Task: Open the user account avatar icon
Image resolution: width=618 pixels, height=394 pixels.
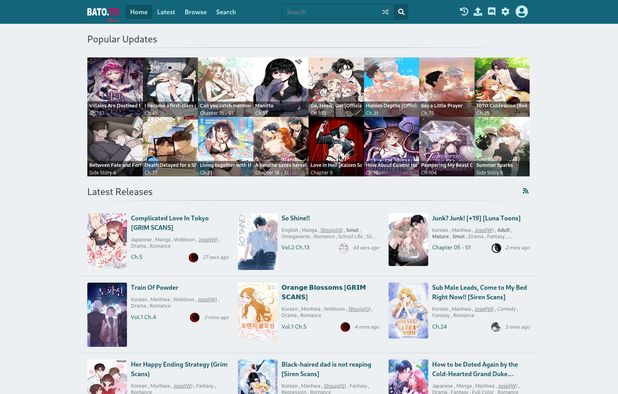Action: (x=521, y=12)
